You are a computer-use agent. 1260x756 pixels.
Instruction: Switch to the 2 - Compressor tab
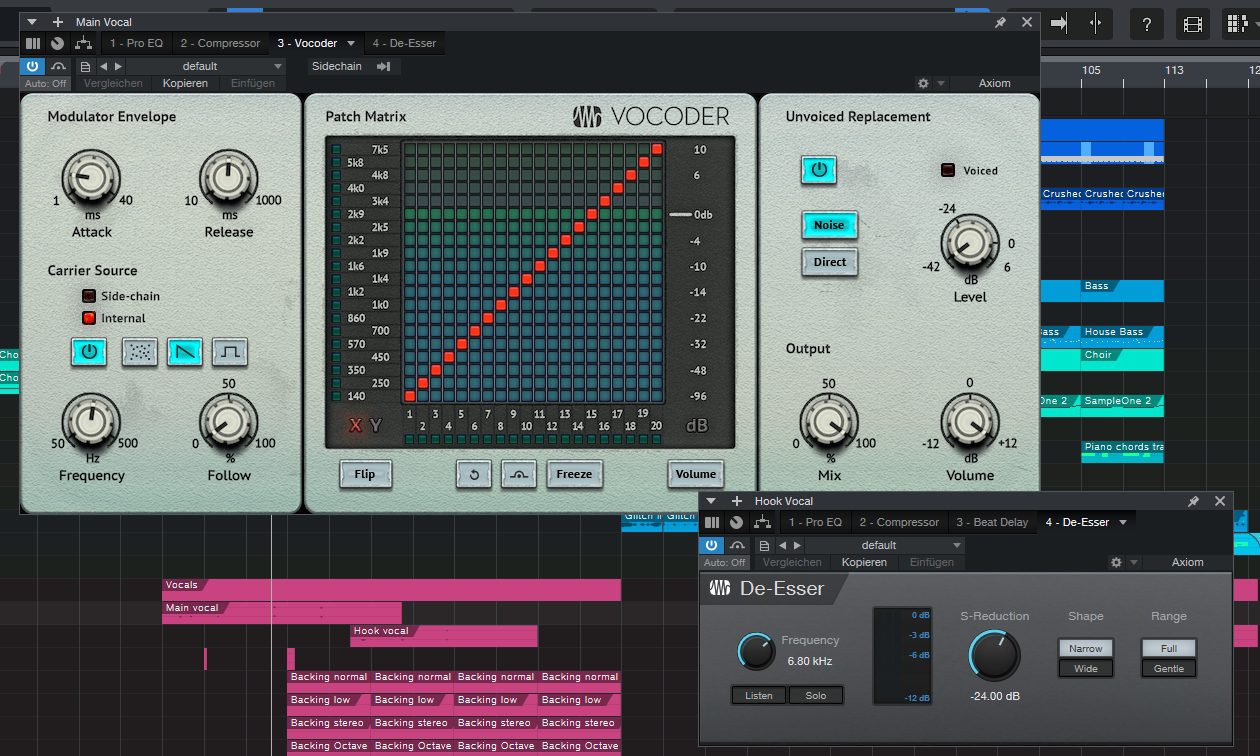(220, 43)
